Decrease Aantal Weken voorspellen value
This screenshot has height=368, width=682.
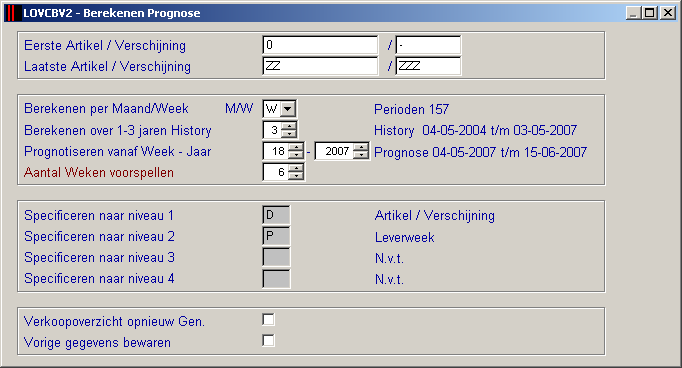[x=296, y=175]
